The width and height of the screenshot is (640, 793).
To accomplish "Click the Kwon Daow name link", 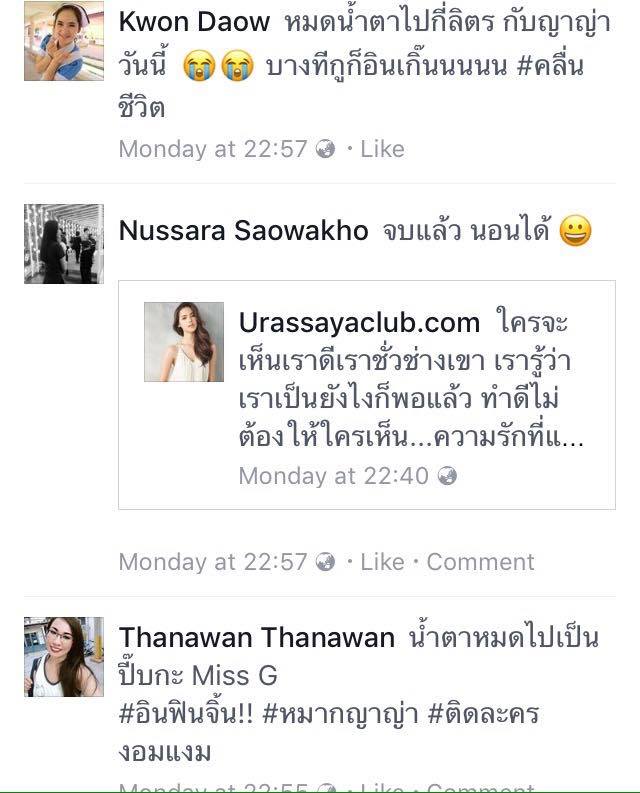I will point(194,22).
